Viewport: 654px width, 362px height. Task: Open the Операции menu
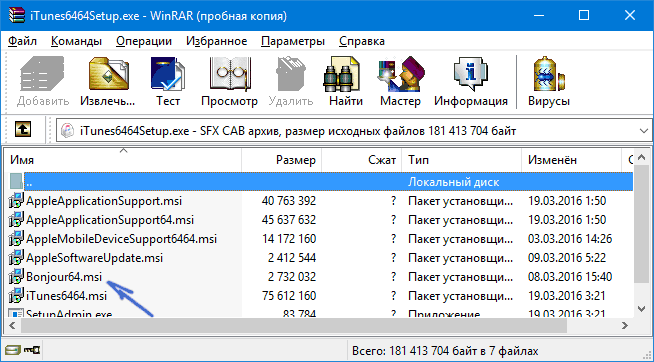(x=144, y=41)
